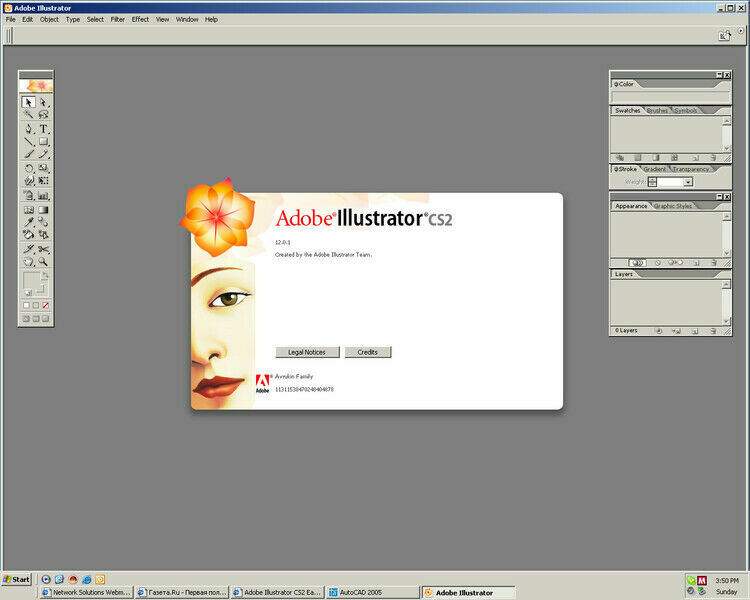Select the Paintbrush tool

(x=28, y=154)
